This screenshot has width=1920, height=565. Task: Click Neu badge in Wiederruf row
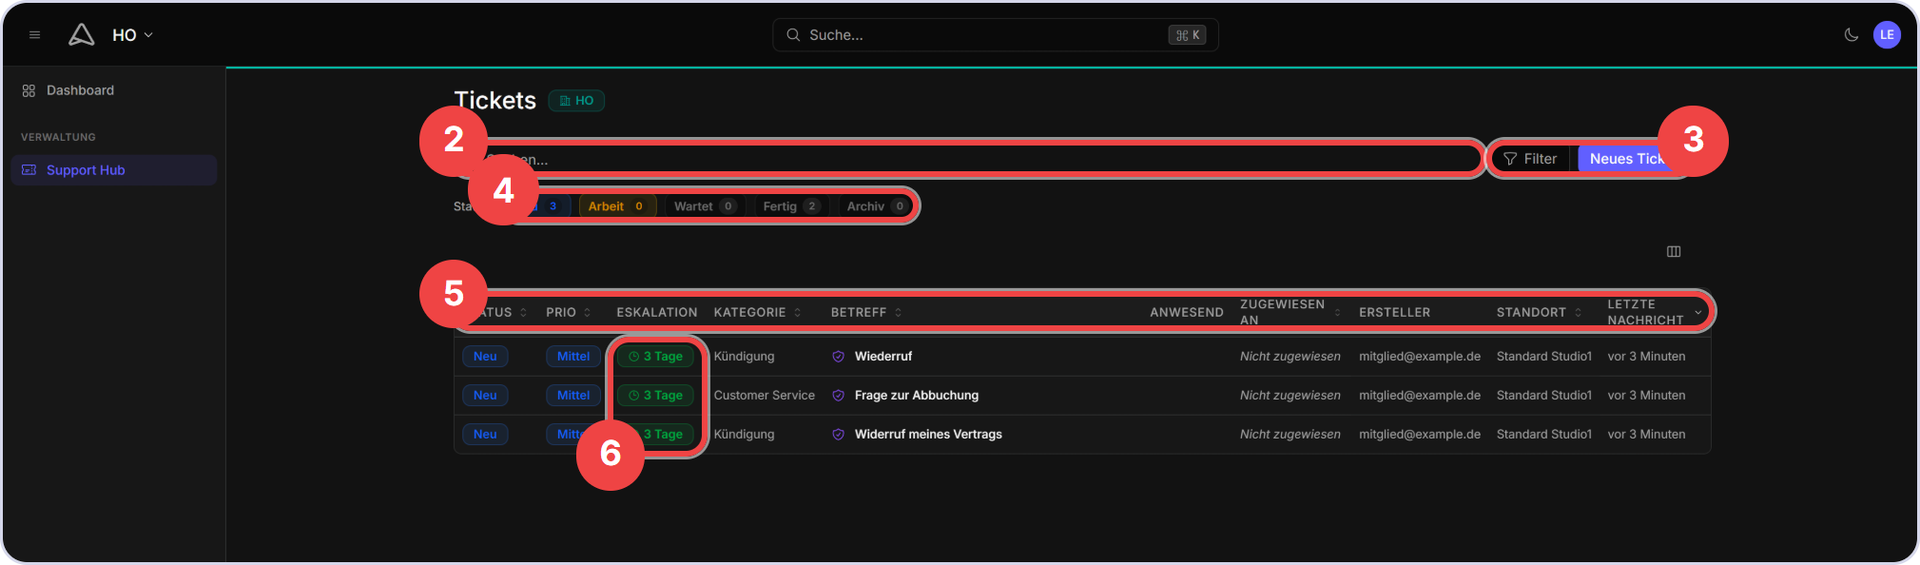pyautogui.click(x=485, y=357)
